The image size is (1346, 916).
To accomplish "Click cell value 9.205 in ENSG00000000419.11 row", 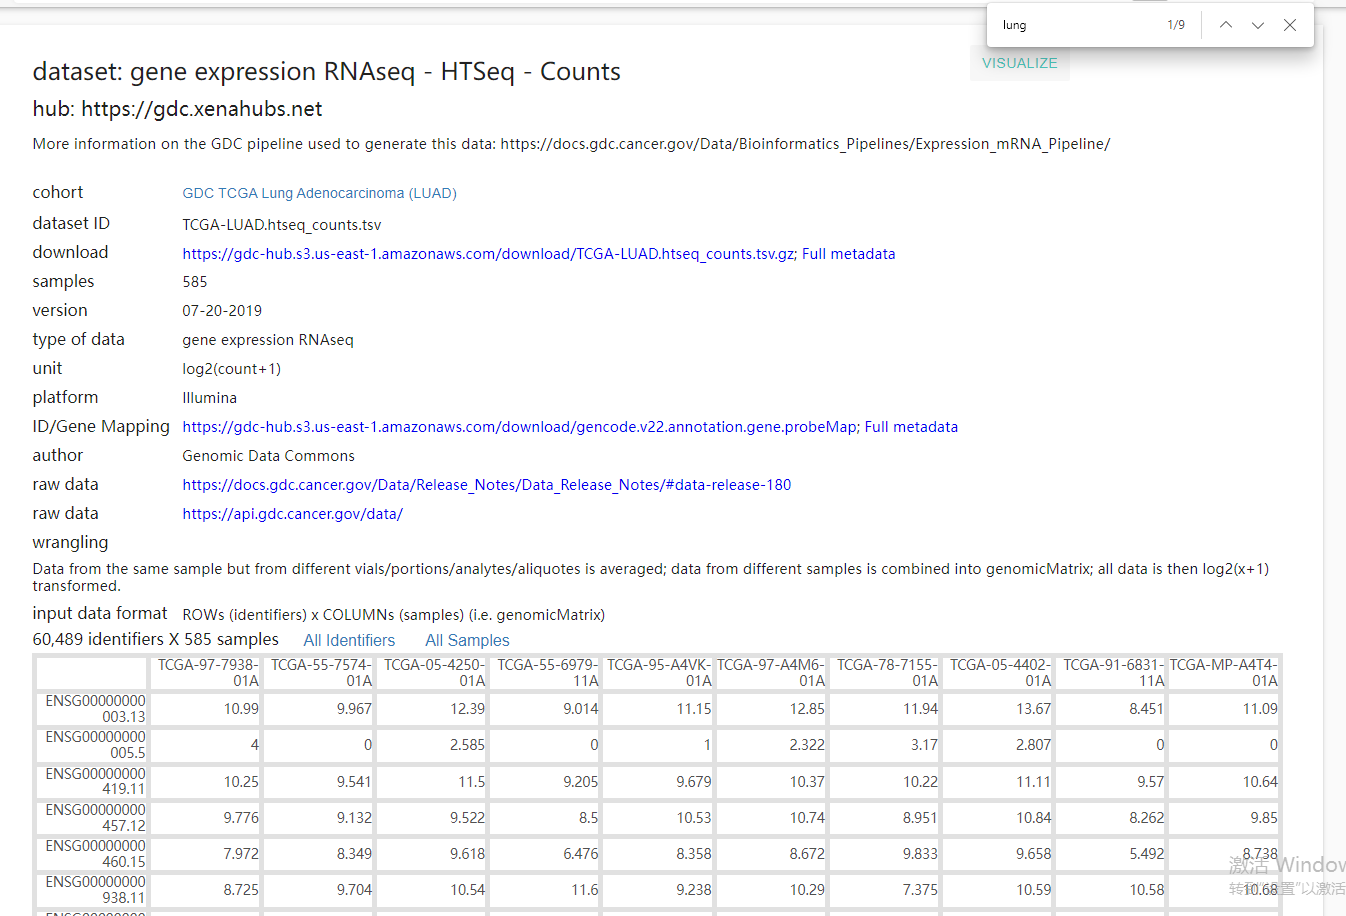I will (580, 782).
